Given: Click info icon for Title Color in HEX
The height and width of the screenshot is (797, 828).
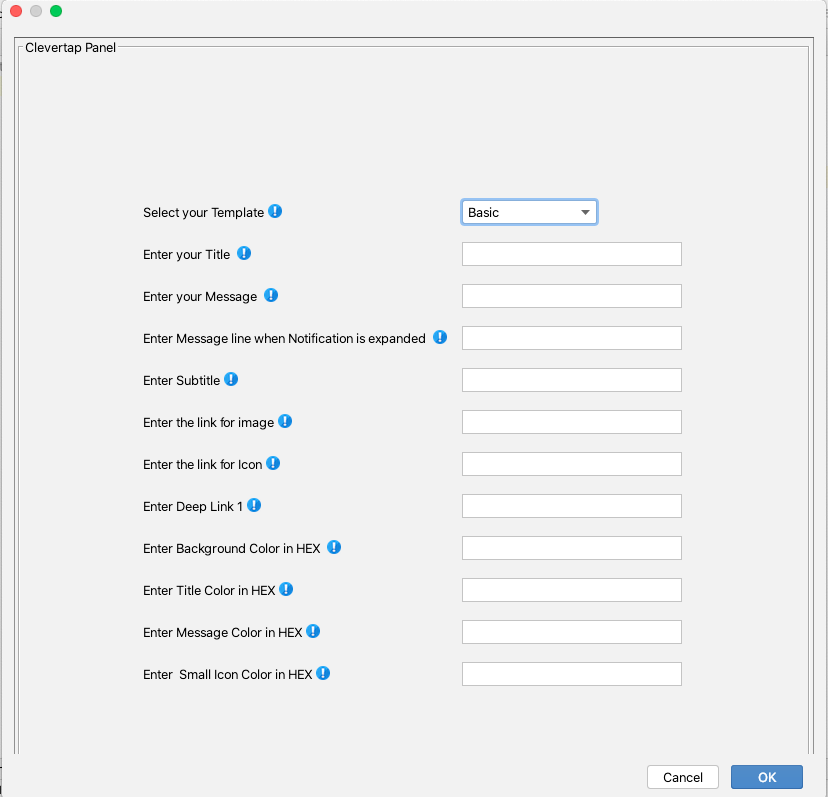Looking at the screenshot, I should tap(286, 589).
